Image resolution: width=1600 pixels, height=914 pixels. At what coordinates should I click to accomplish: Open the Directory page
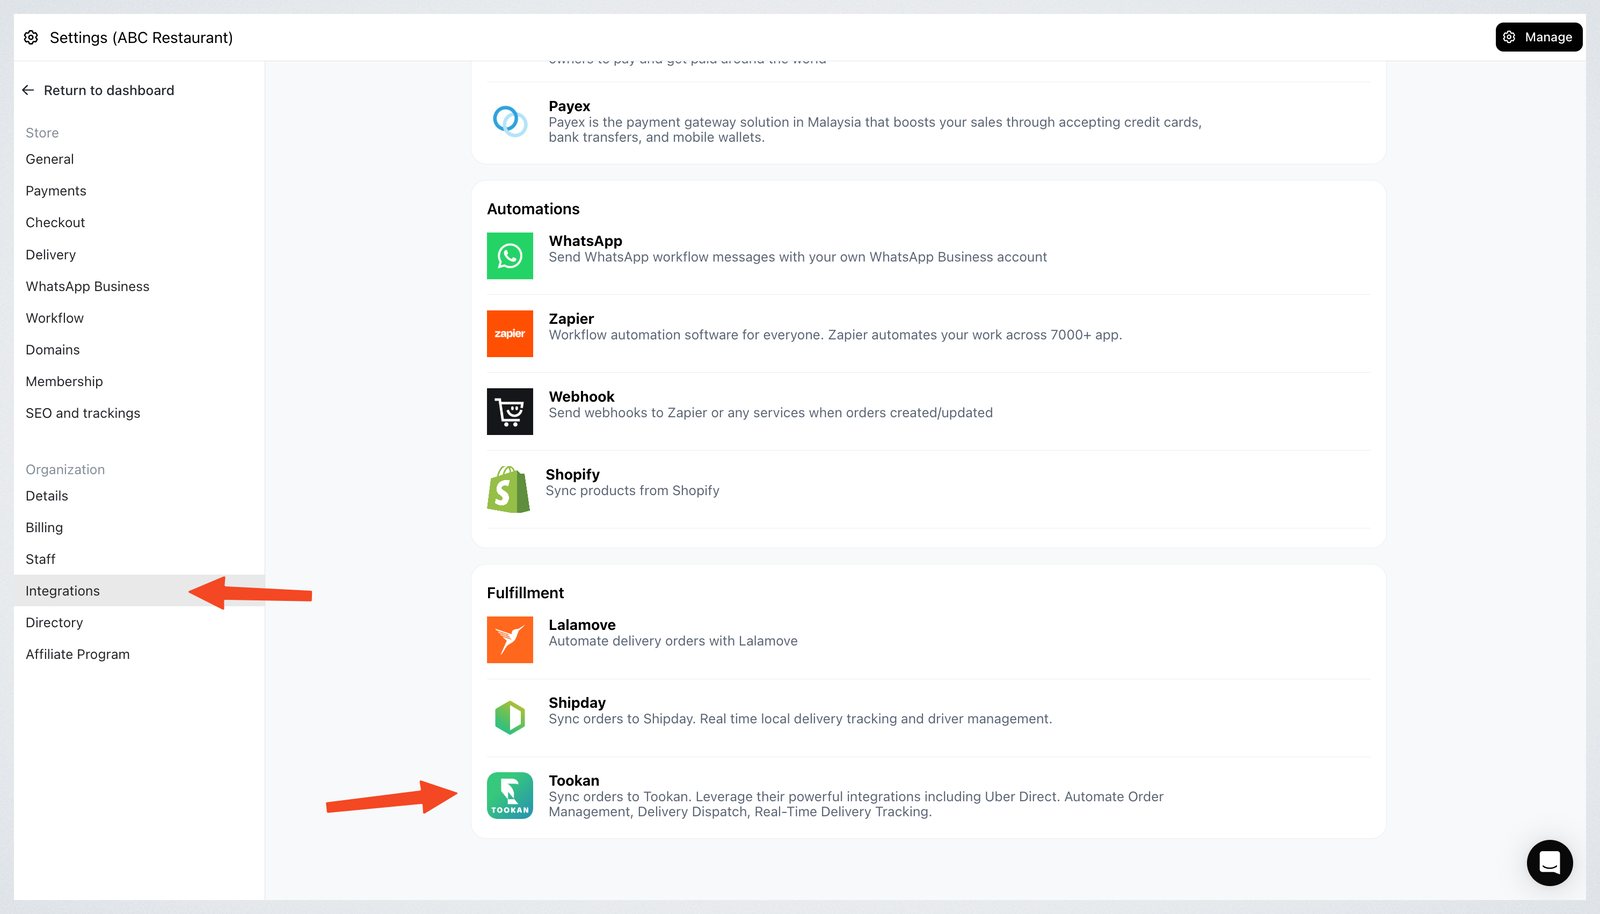54,623
